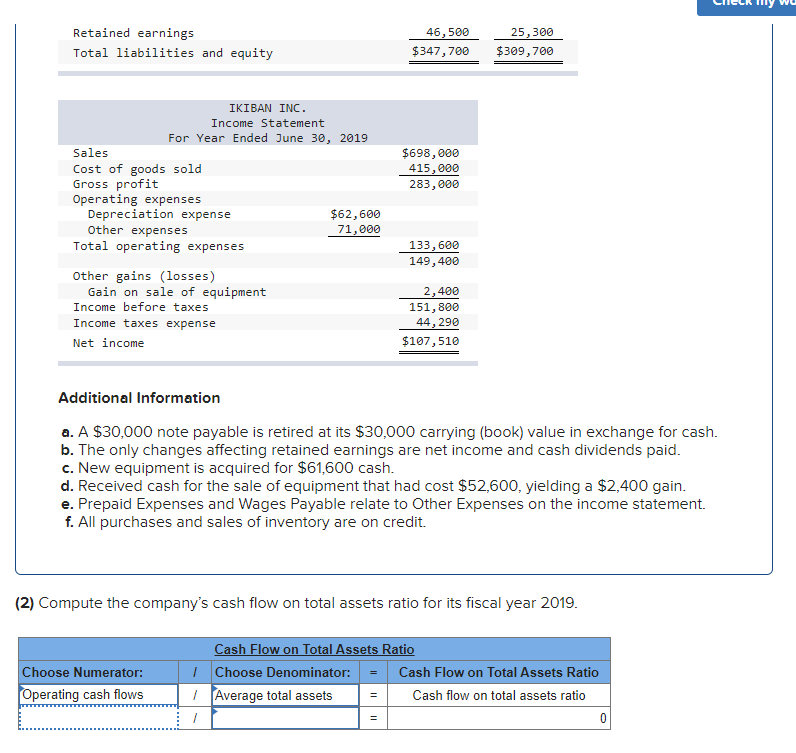Select the empty denominator value input field
This screenshot has width=796, height=753.
[285, 718]
